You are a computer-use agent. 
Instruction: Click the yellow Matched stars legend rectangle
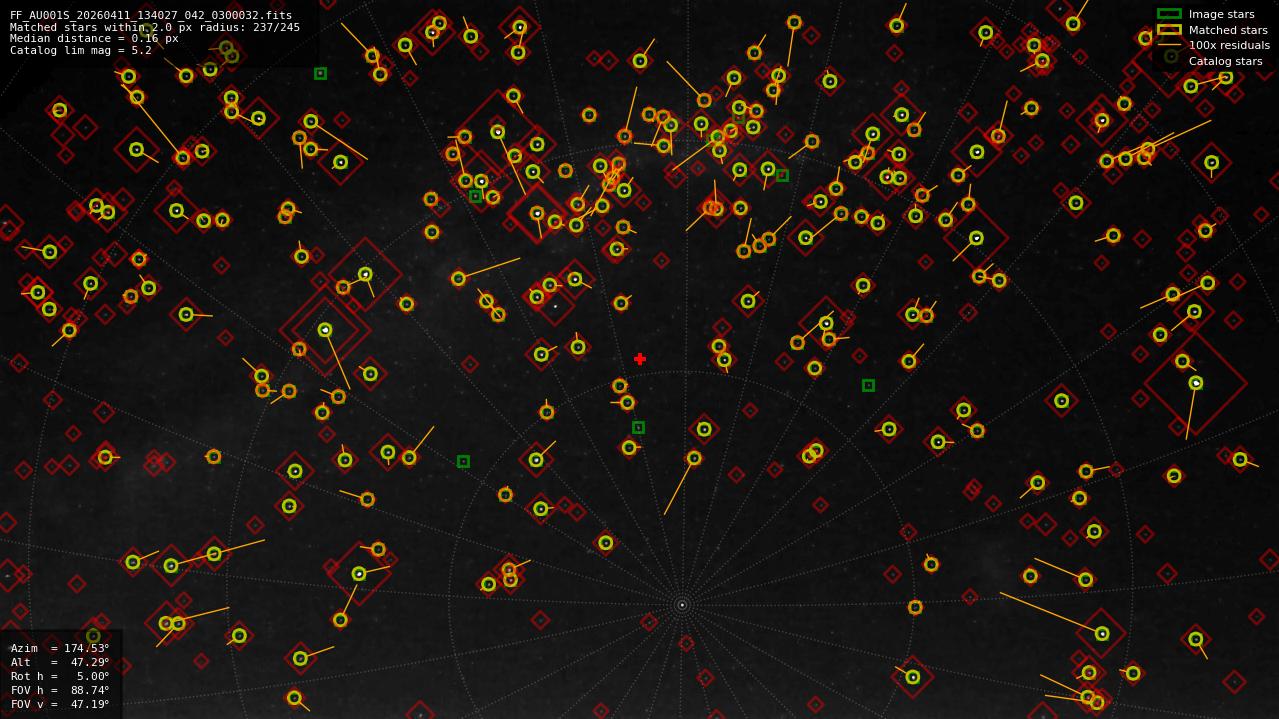(x=1169, y=30)
